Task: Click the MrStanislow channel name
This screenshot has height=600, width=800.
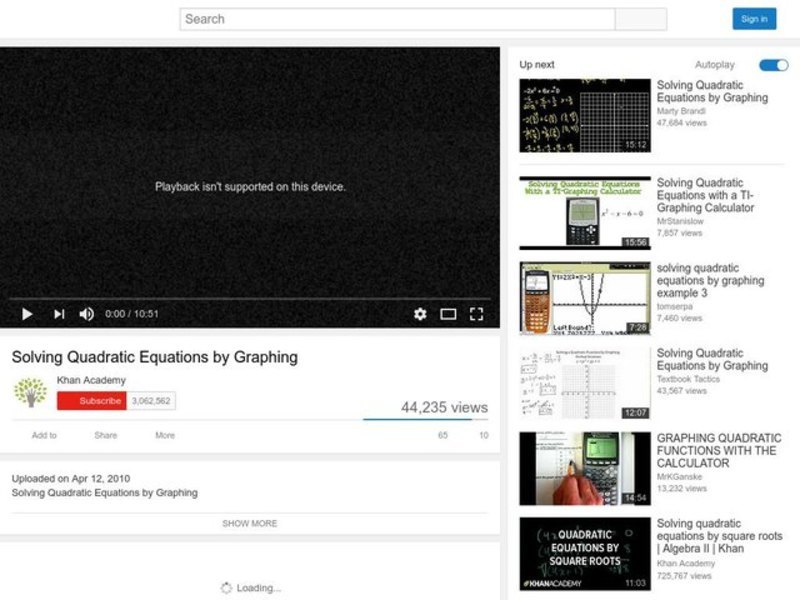Action: pyautogui.click(x=680, y=221)
